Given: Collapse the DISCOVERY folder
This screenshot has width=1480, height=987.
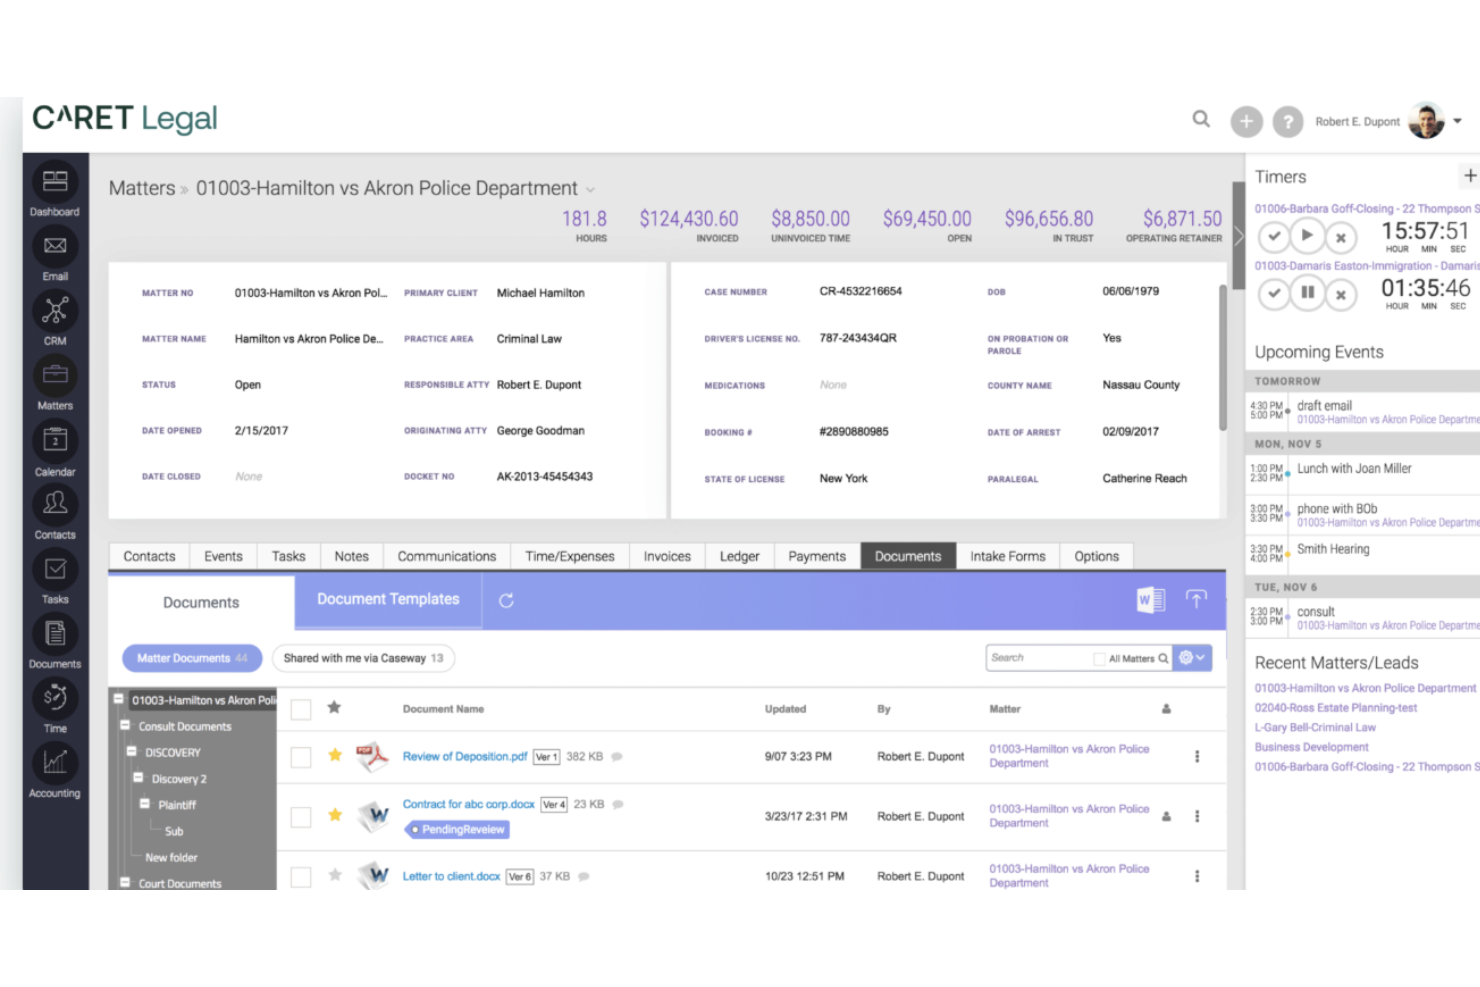Looking at the screenshot, I should 131,752.
